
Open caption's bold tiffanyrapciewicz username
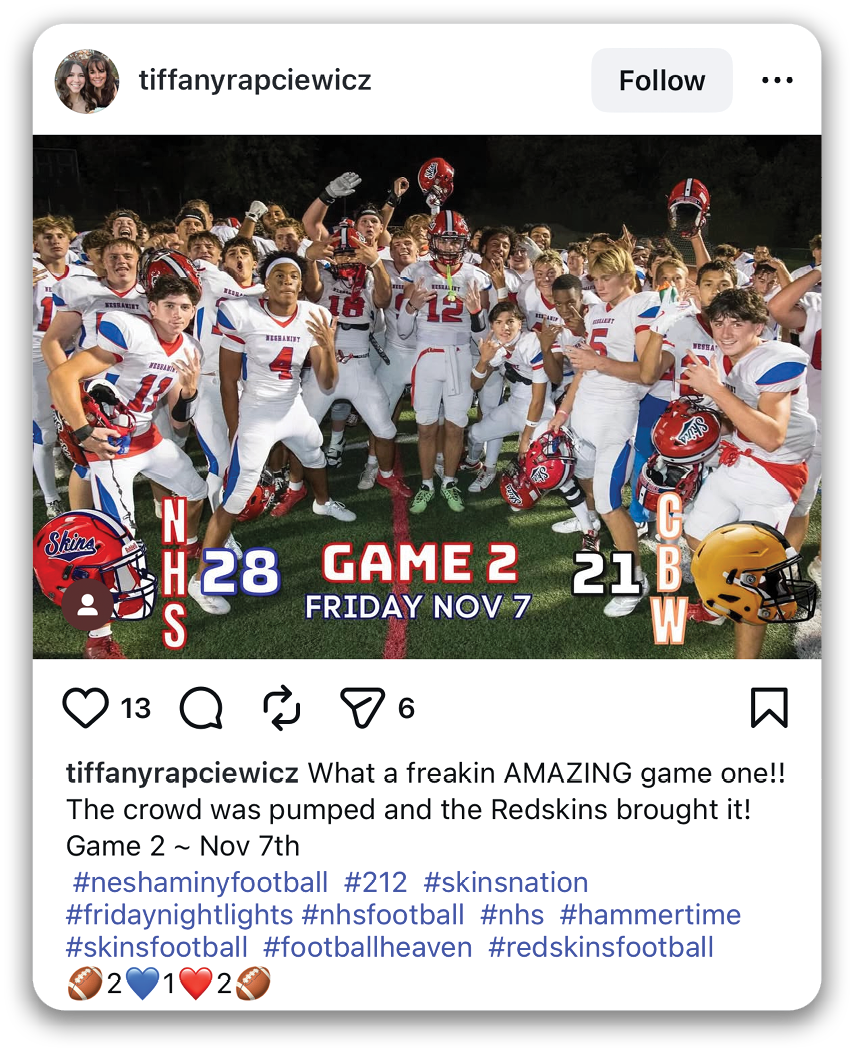[x=182, y=773]
